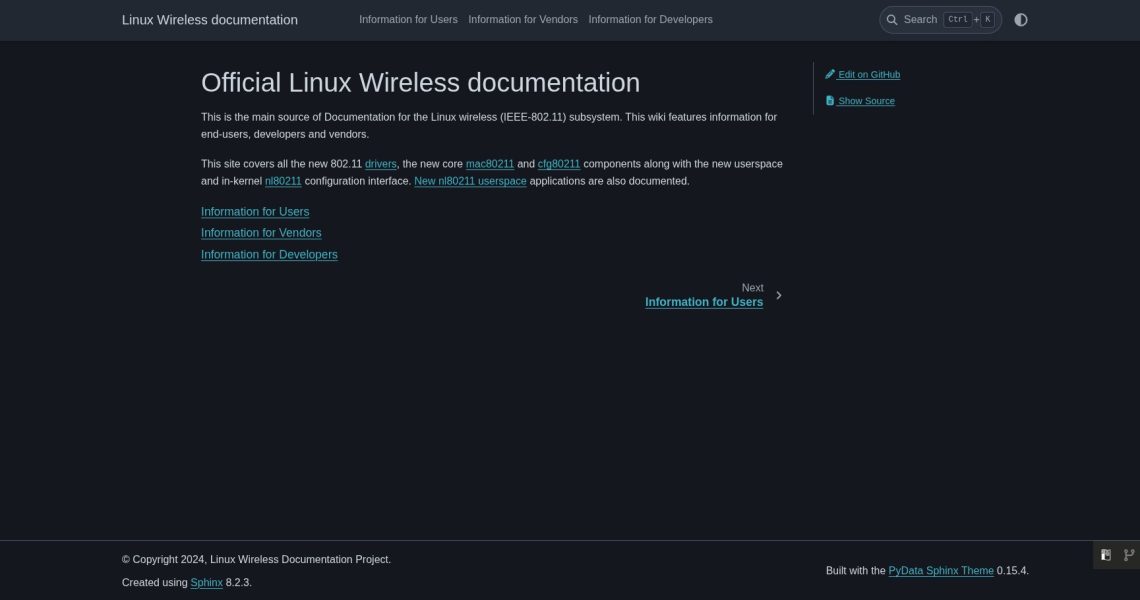
Task: Click the magnifying glass search icon
Action: coord(891,19)
